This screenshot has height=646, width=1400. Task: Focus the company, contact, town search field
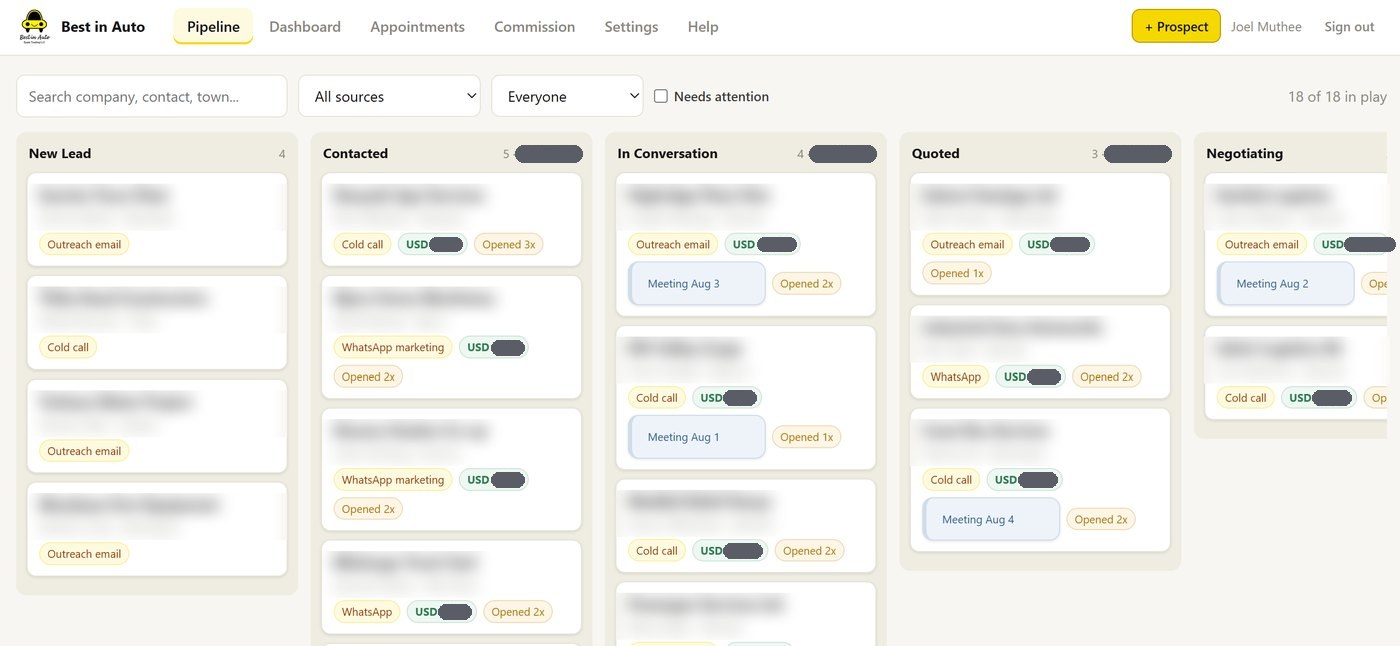click(152, 96)
